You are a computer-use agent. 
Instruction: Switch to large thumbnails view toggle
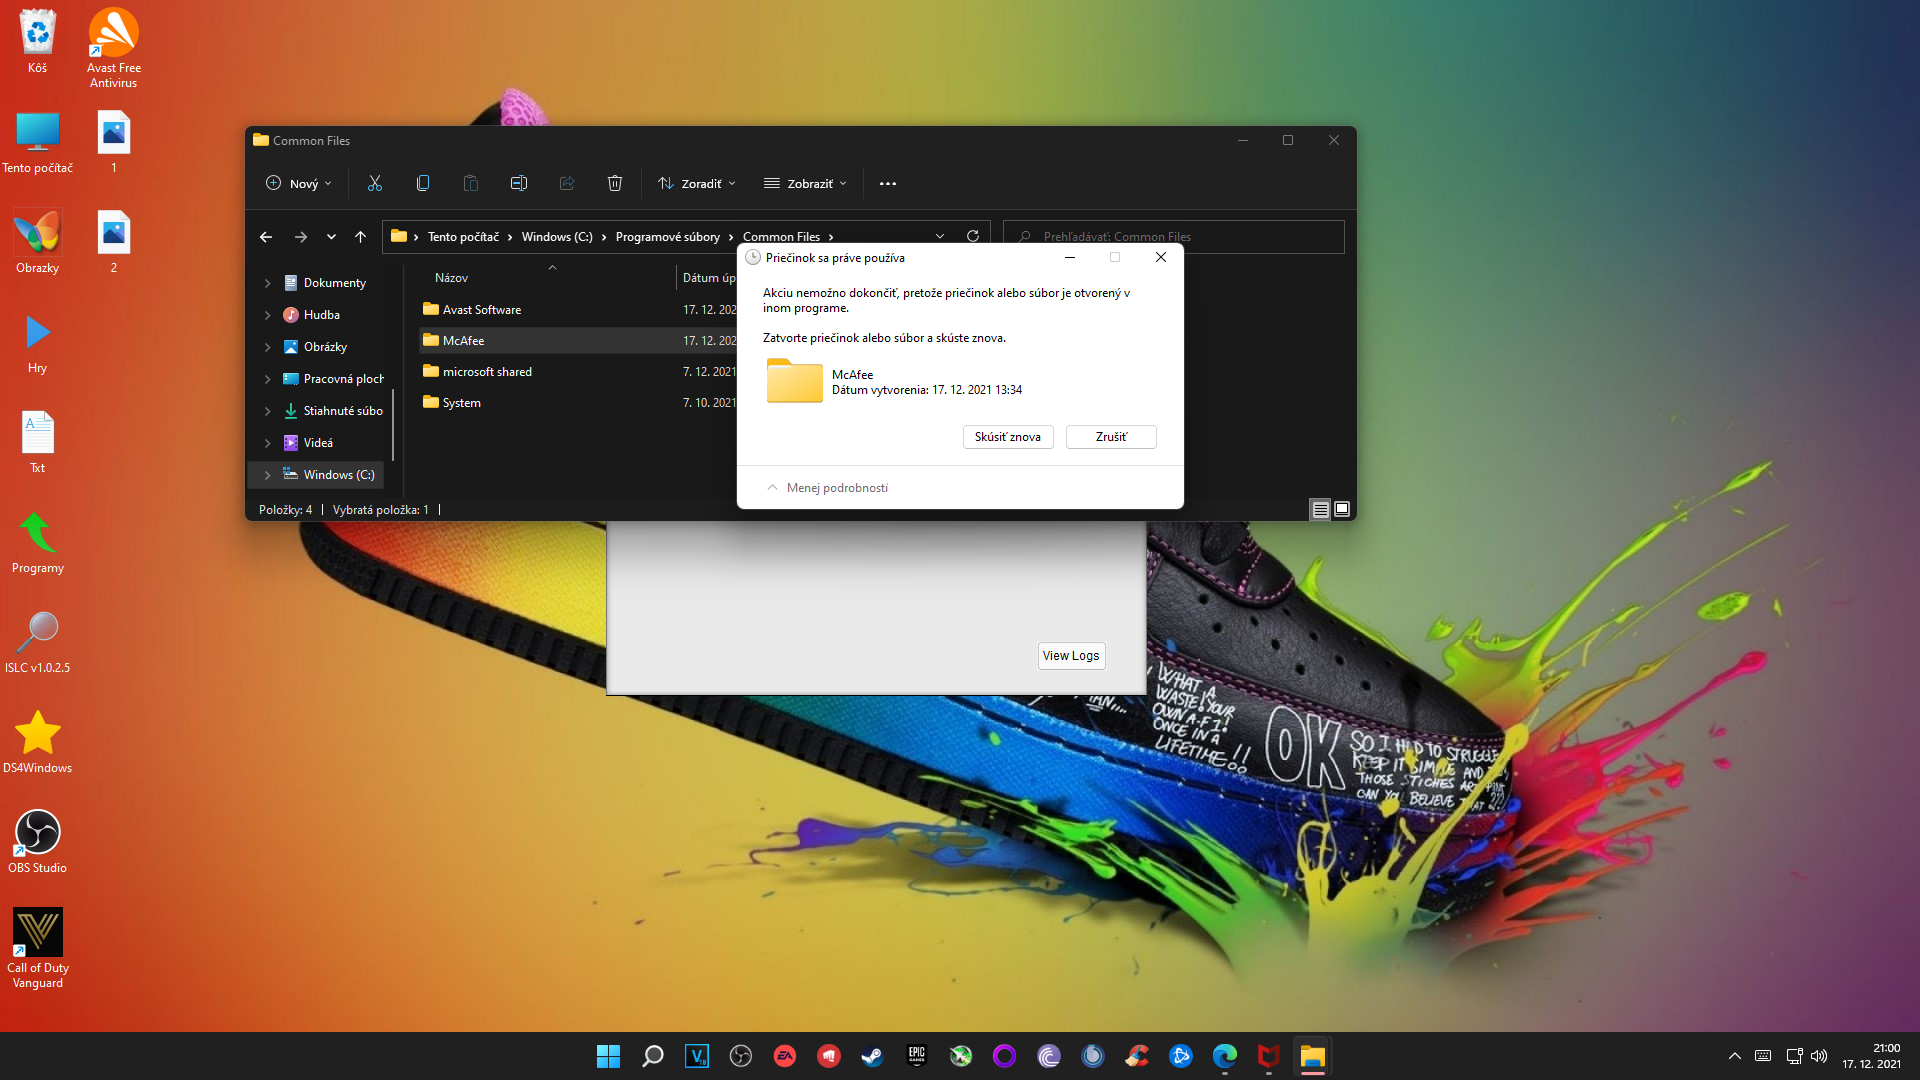click(1342, 510)
